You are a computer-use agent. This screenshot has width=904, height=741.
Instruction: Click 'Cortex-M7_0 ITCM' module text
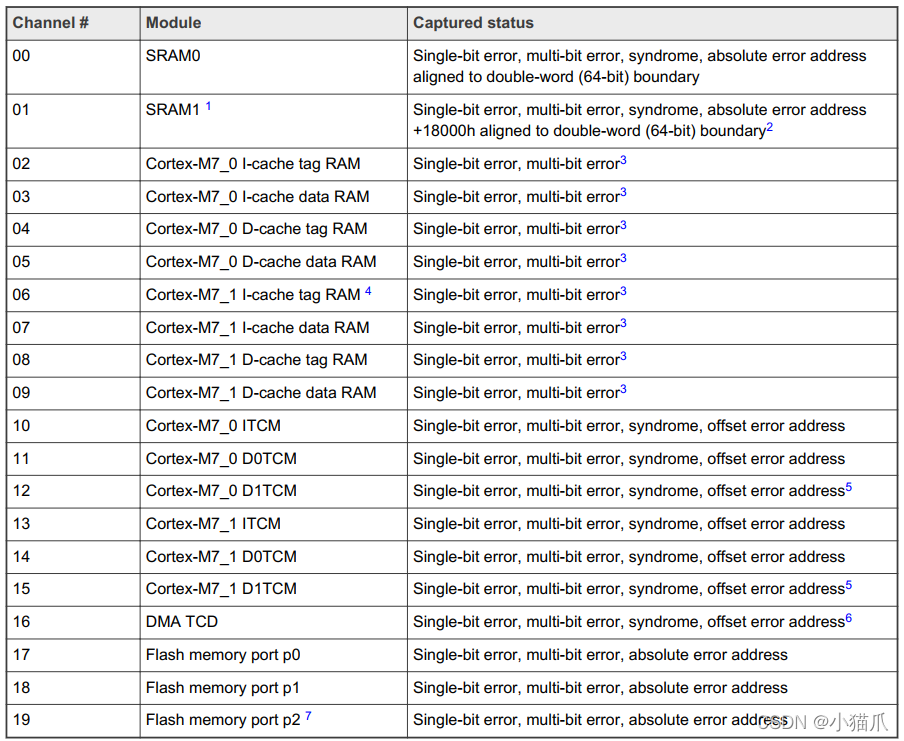point(213,426)
